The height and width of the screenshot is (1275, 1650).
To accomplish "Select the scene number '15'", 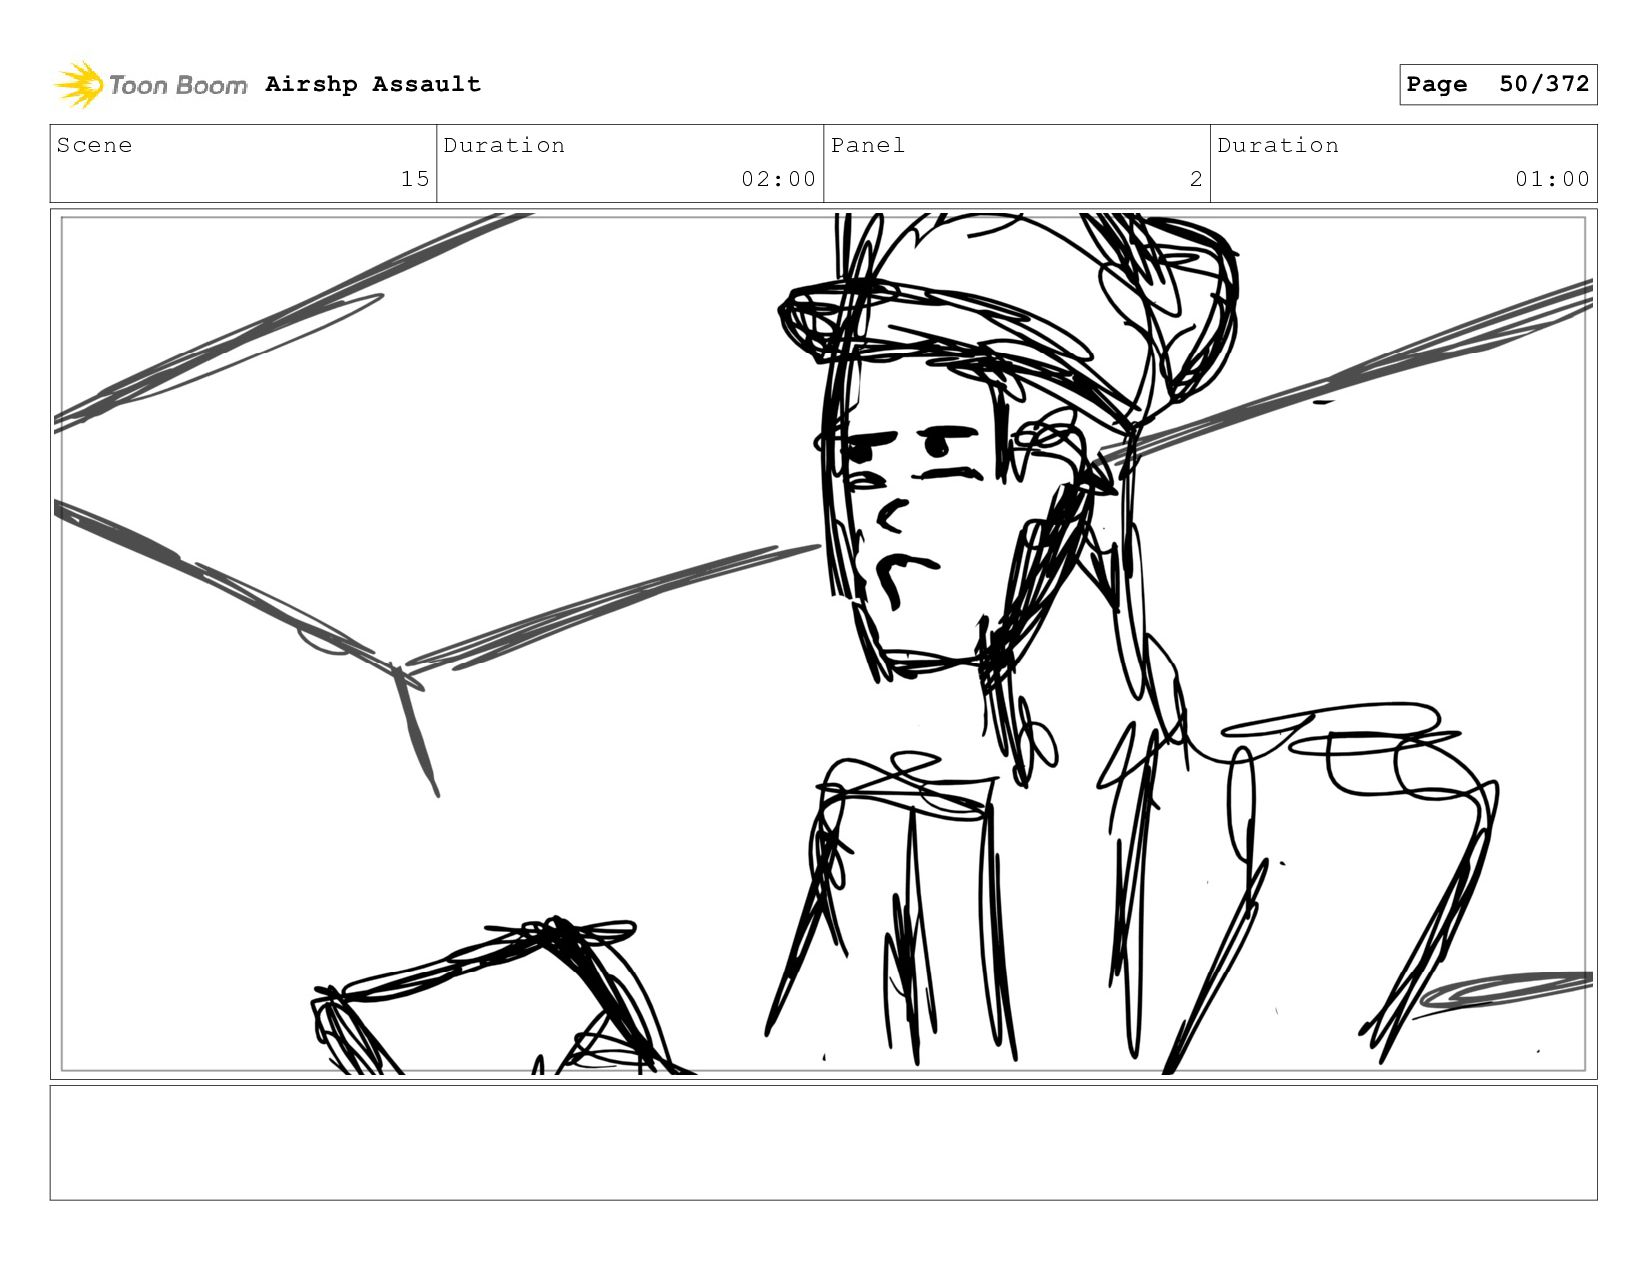I will [x=415, y=179].
